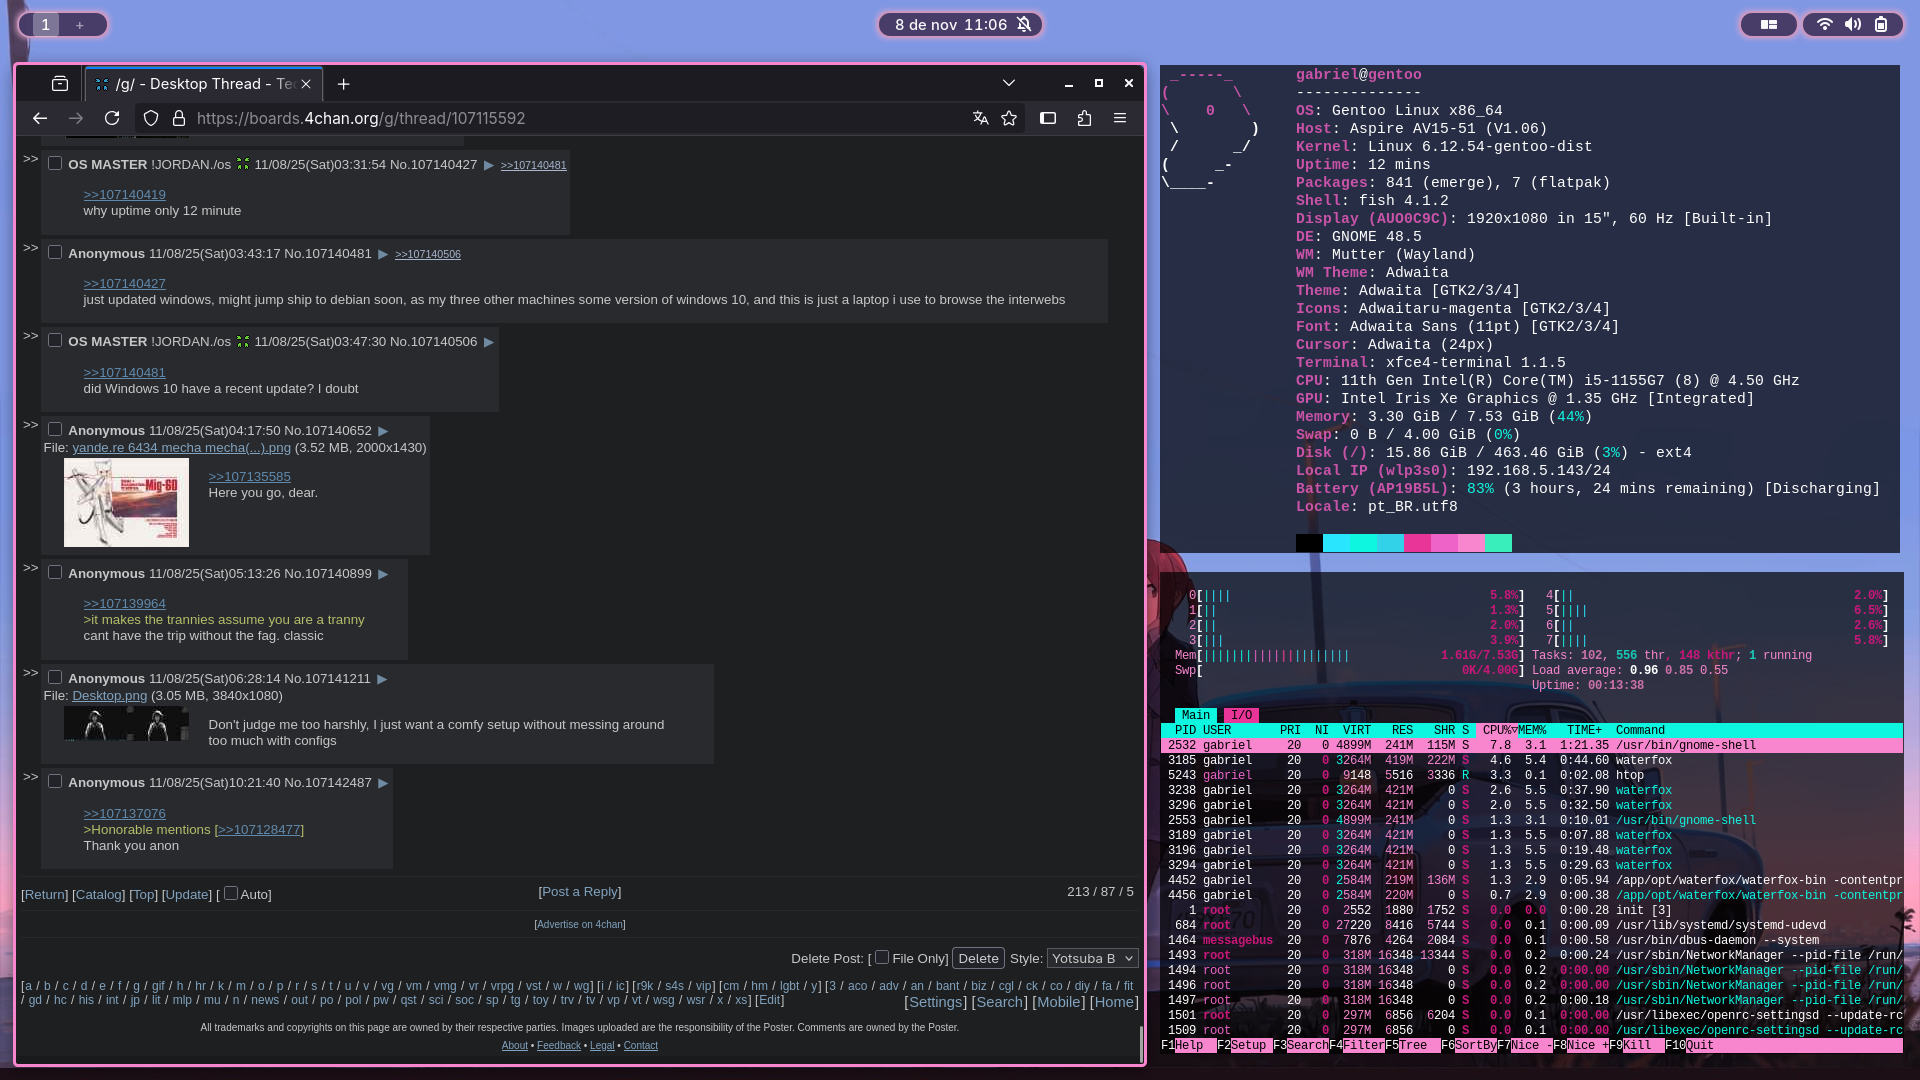This screenshot has width=1920, height=1080.
Task: Click the notifications bell in top bar
Action: [1024, 25]
